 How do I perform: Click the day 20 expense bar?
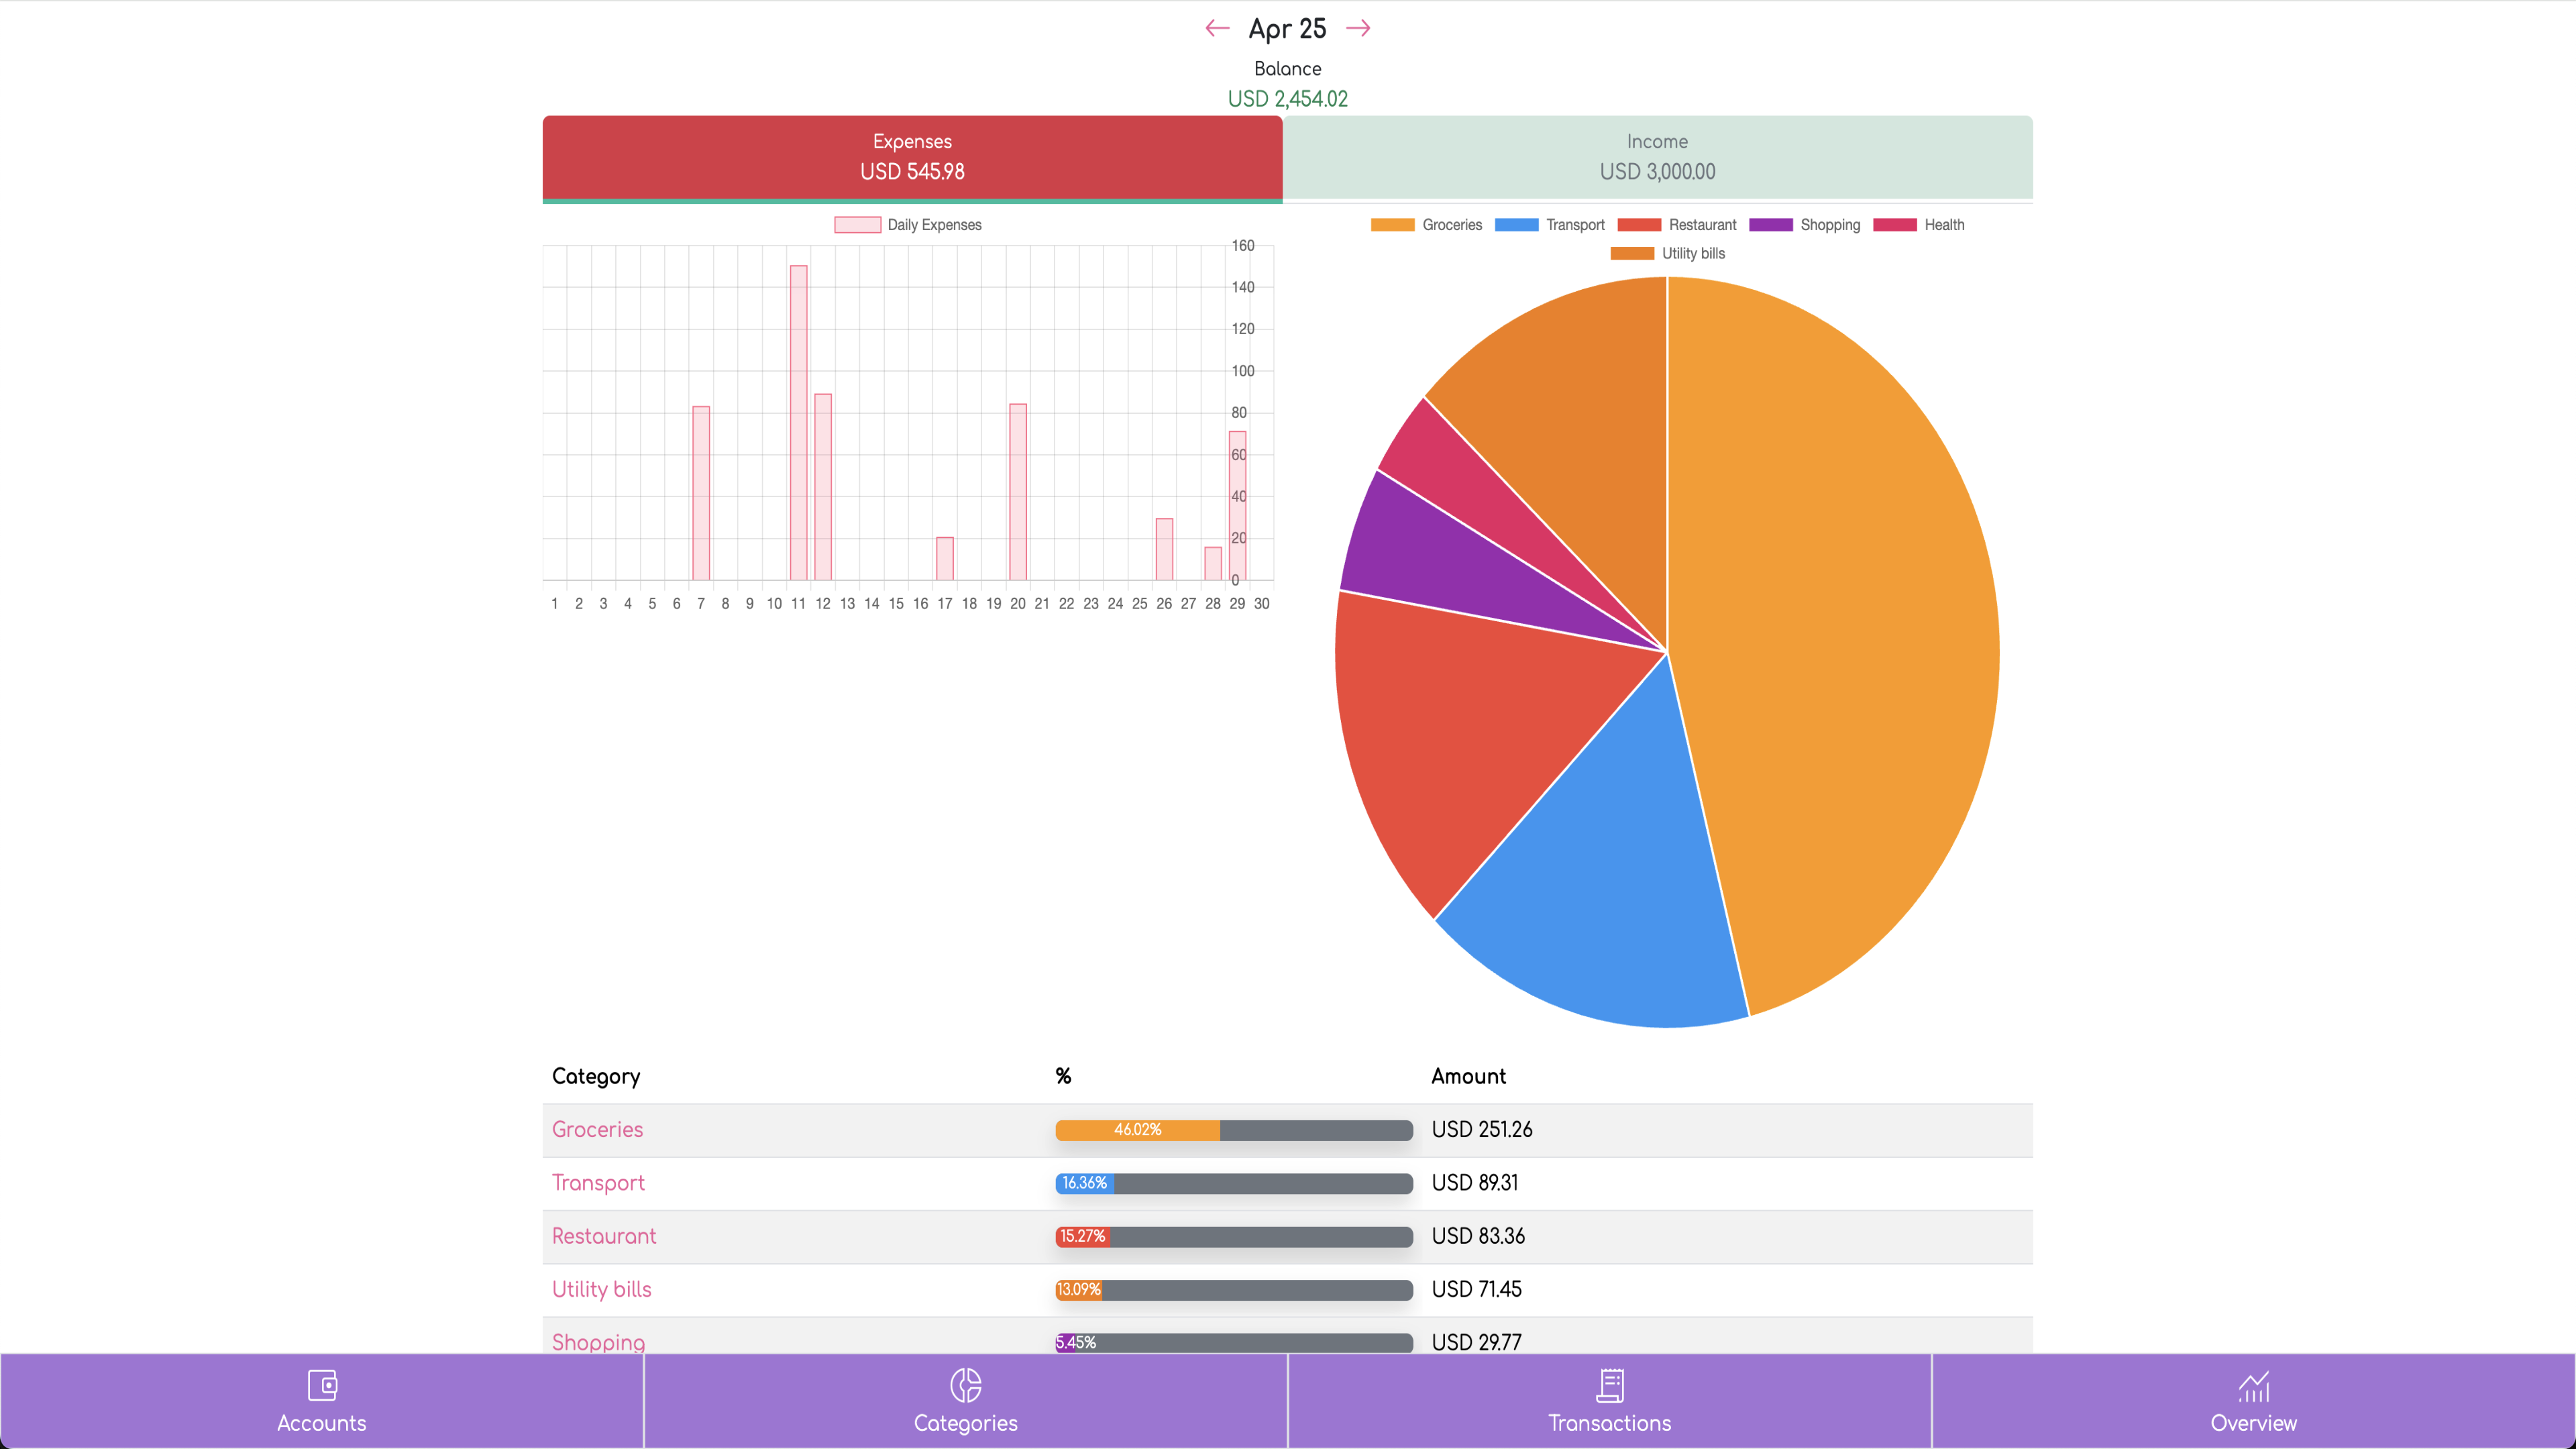1018,492
